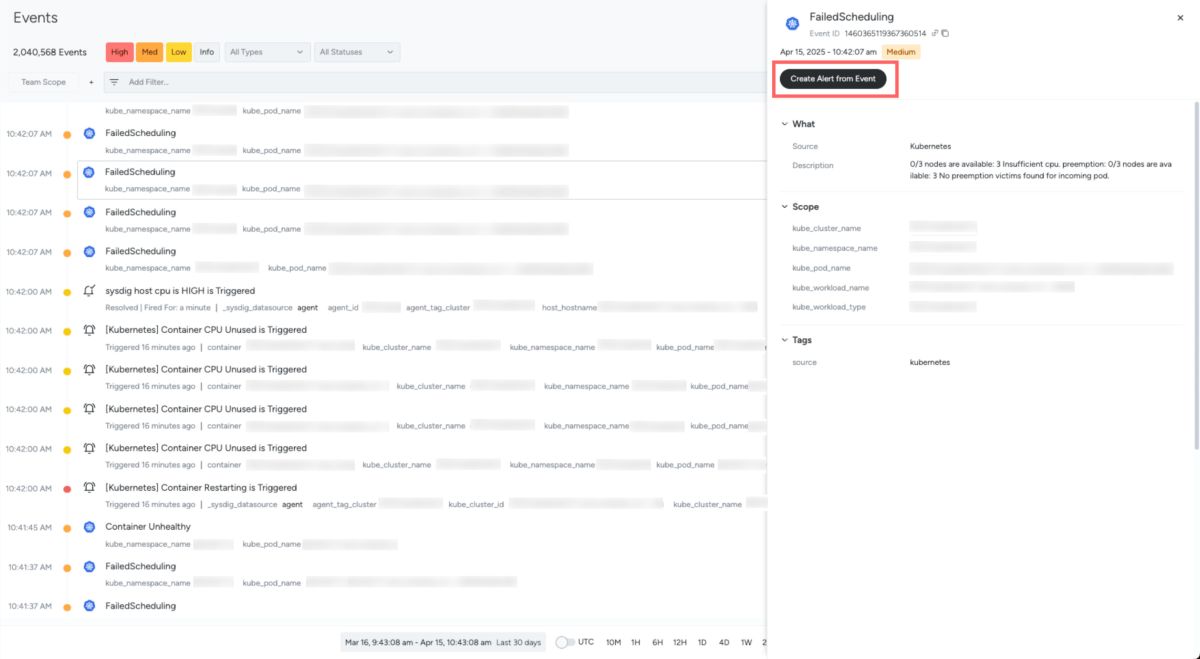1200x659 pixels.
Task: Toggle the High severity filter
Action: point(120,52)
